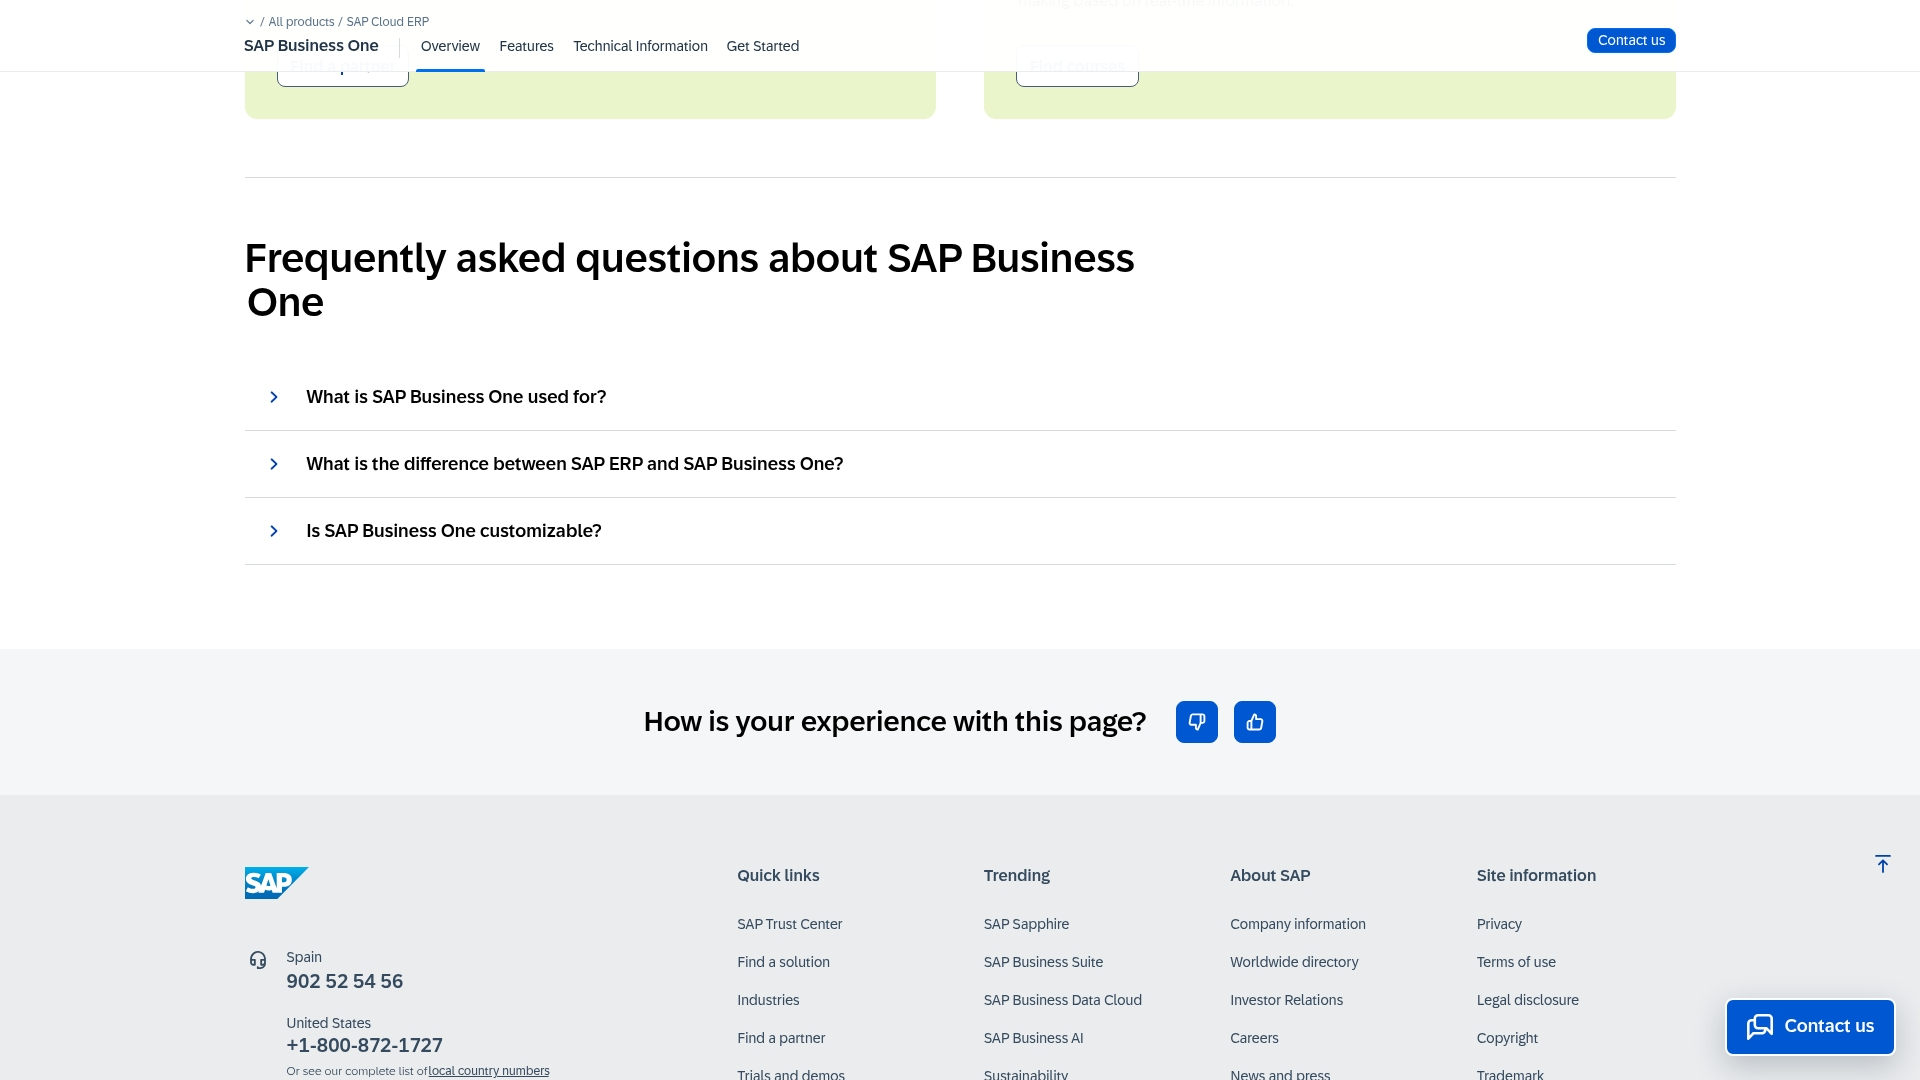Click the SAP logo in footer
1920x1080 pixels.
tap(276, 883)
